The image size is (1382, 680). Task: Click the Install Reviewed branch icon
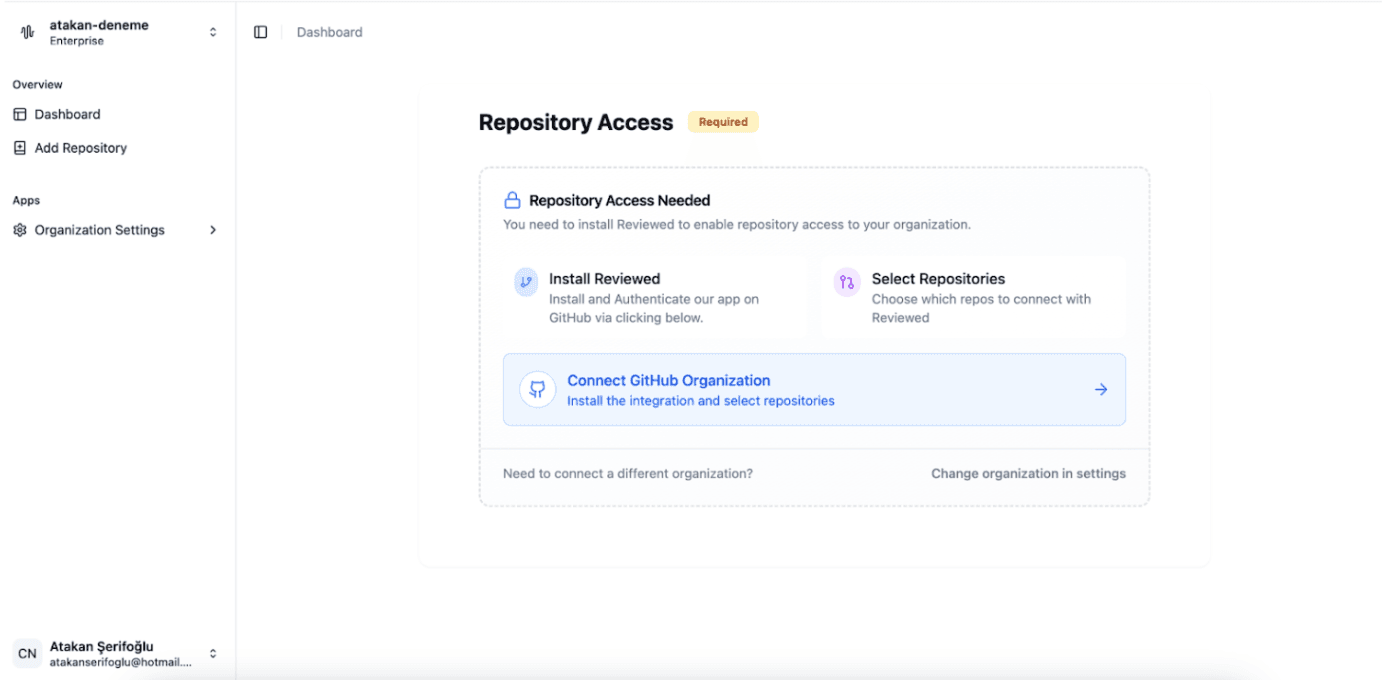coord(526,282)
